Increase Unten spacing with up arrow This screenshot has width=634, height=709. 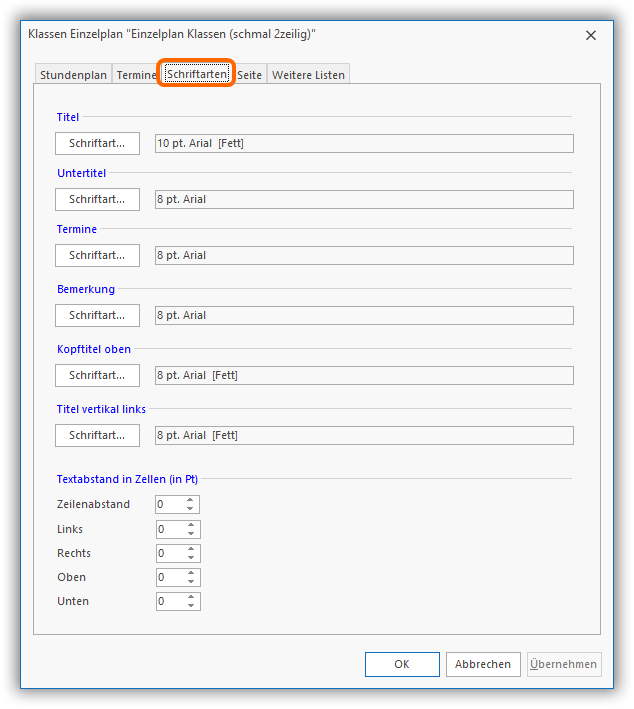pyautogui.click(x=191, y=597)
